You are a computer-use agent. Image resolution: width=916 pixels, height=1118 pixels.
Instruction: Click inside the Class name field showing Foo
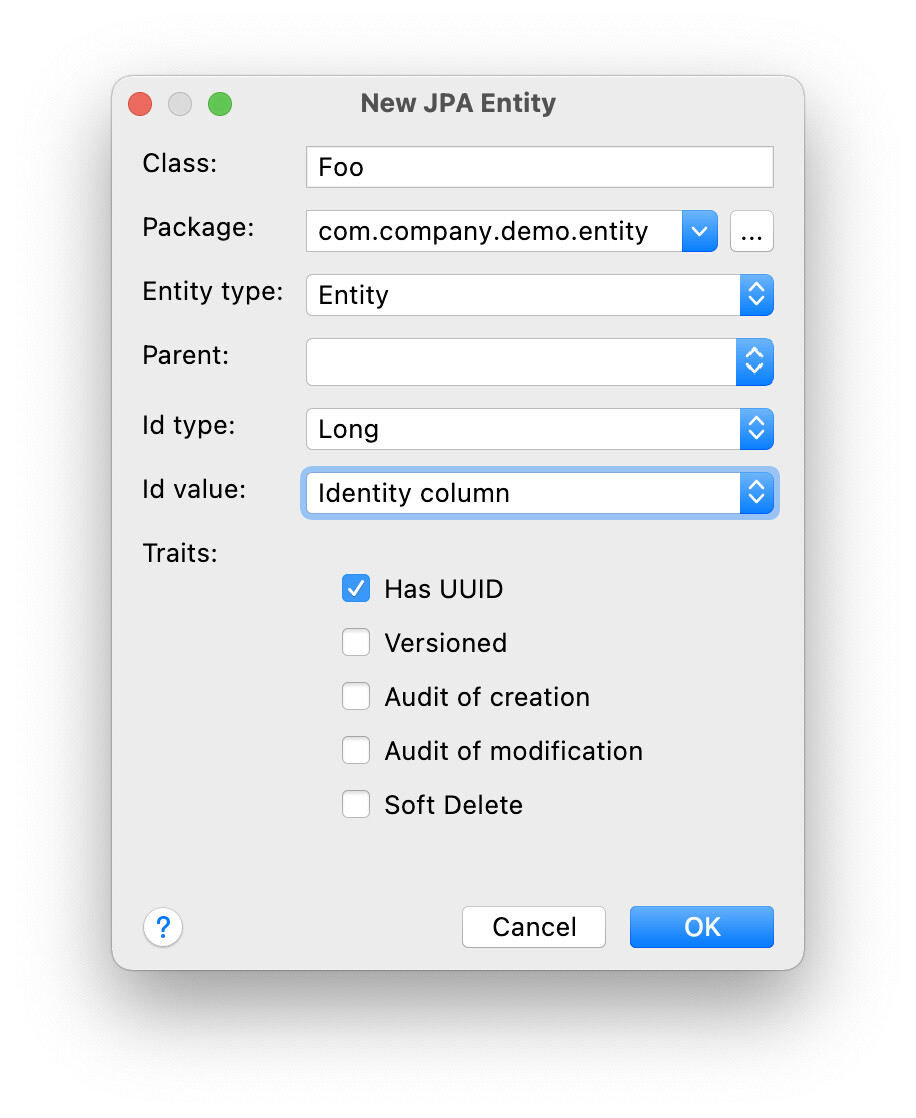pos(539,167)
